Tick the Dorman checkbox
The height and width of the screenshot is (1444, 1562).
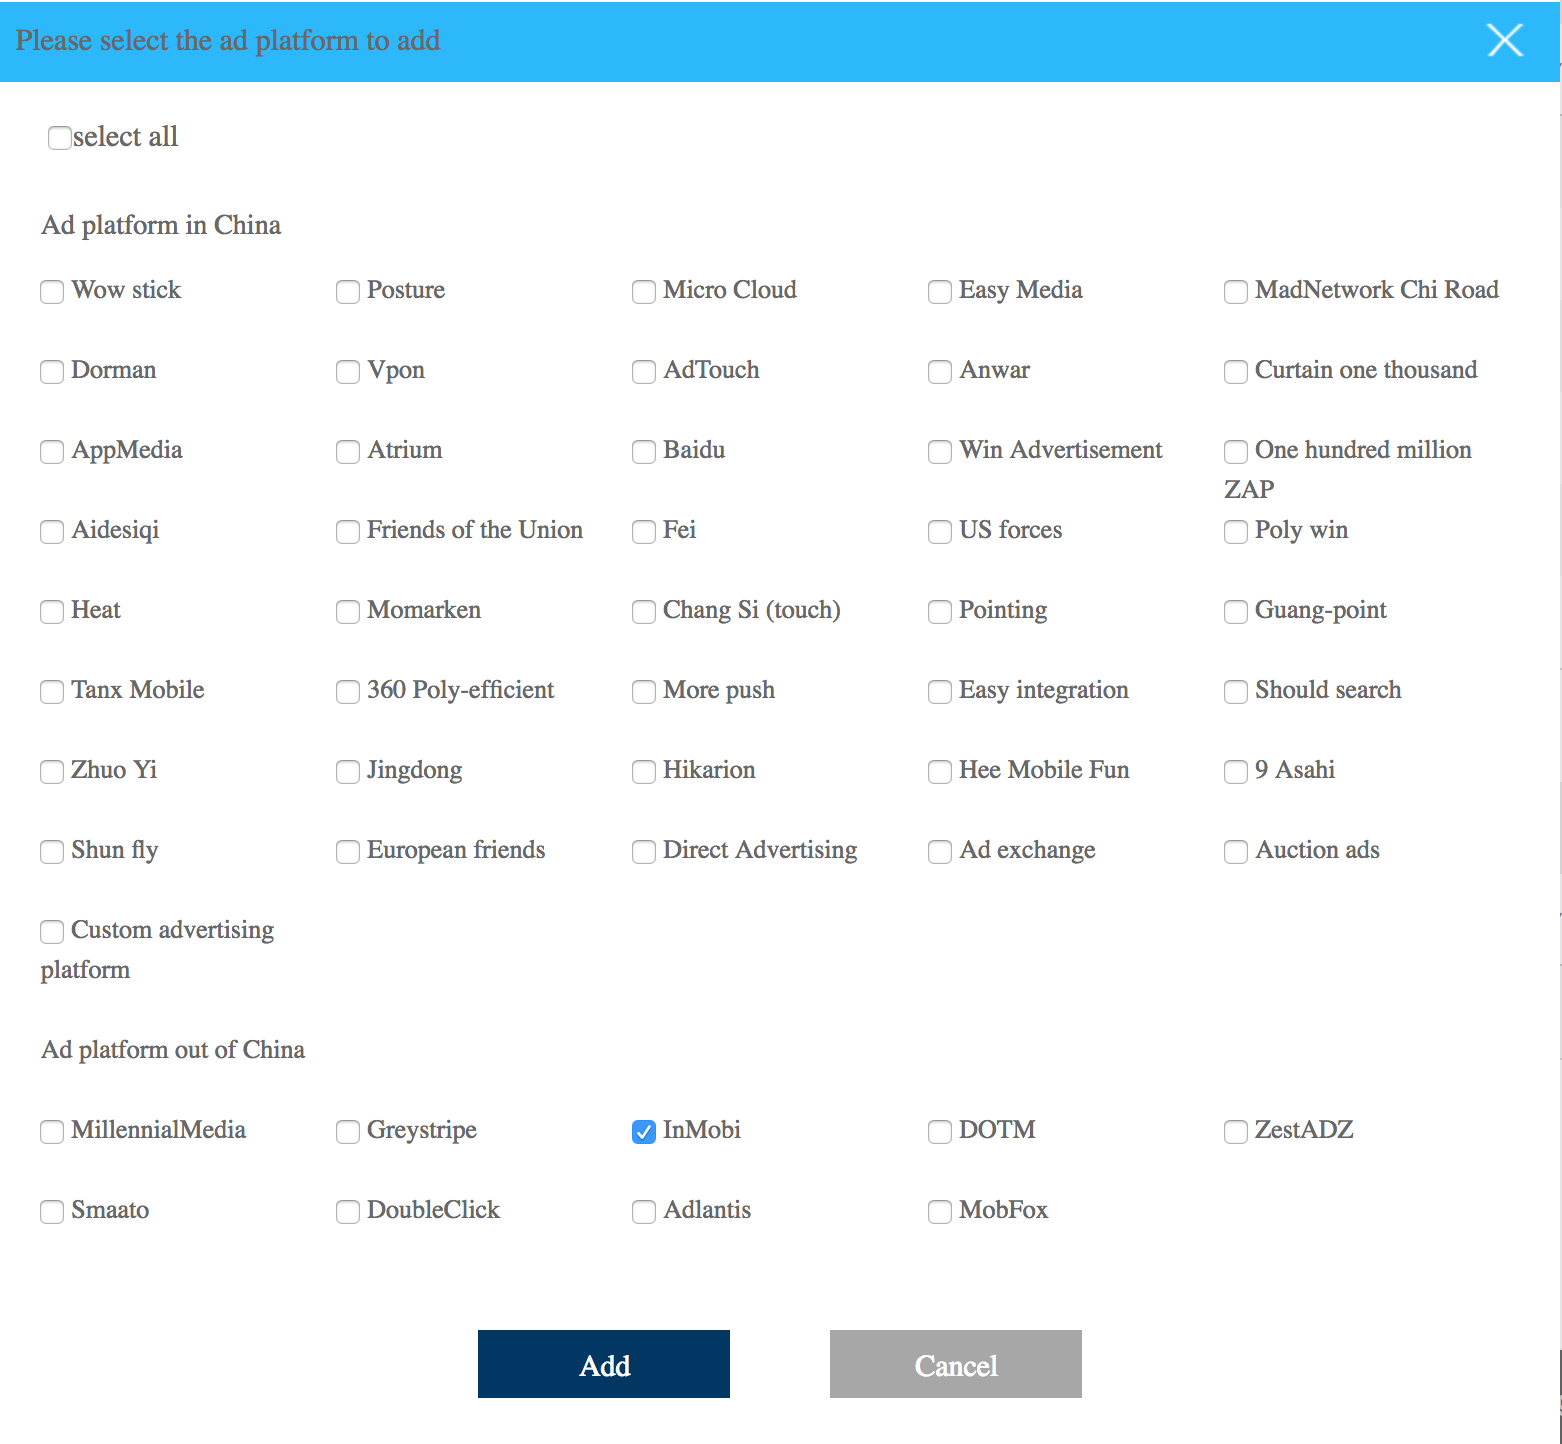click(52, 372)
